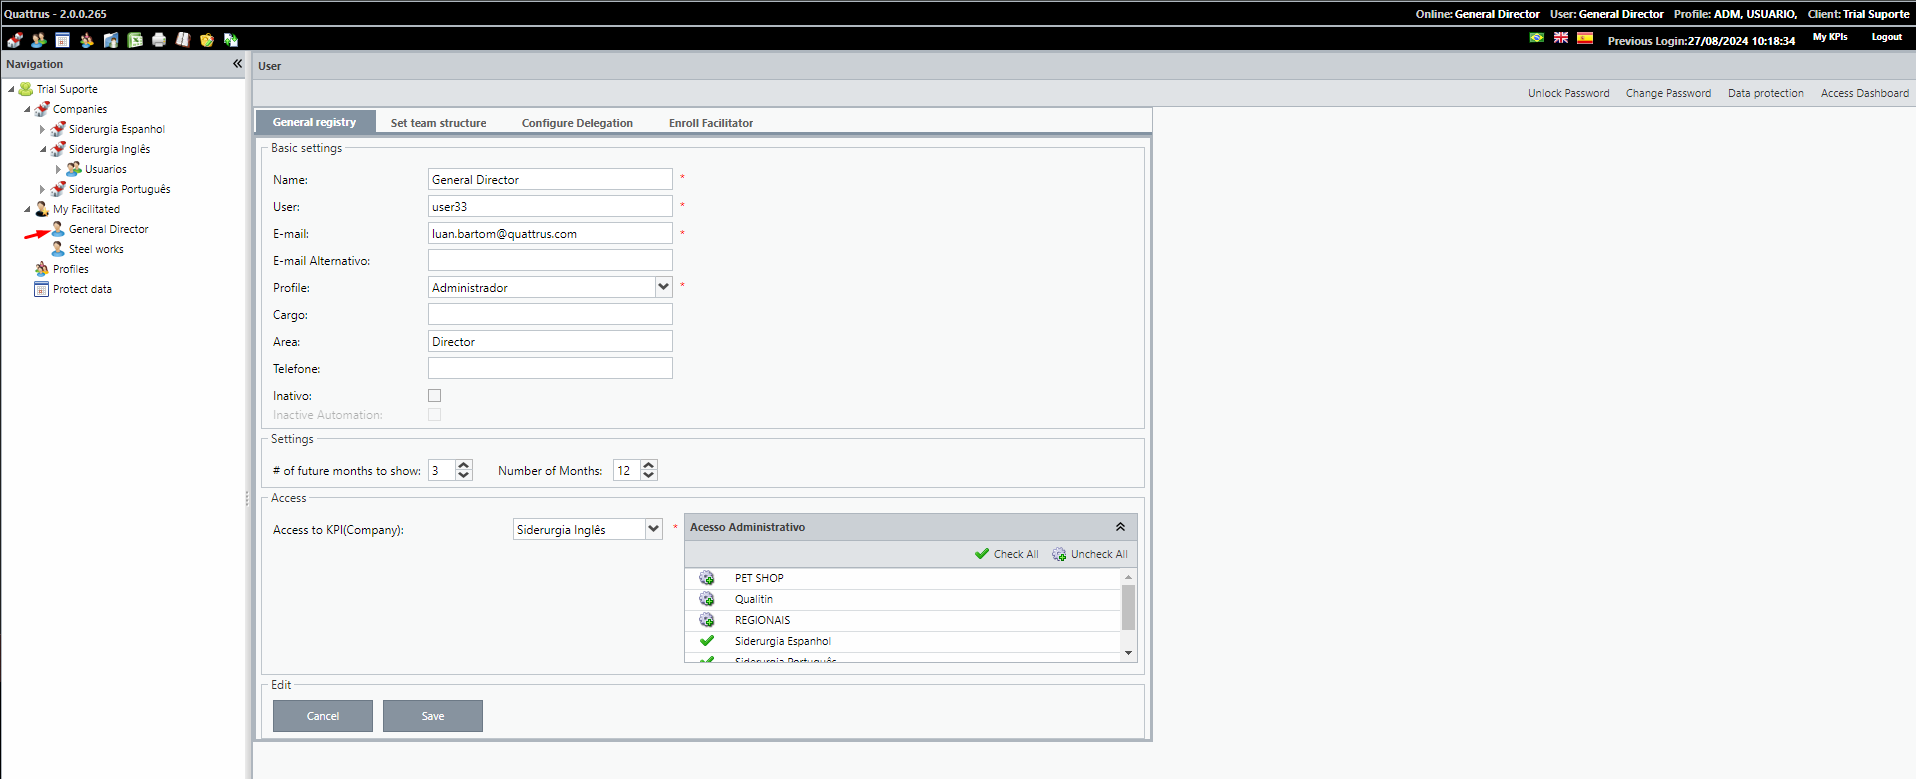Switch language with the Spanish flag
Screen dimensions: 1916x779
pos(1585,38)
